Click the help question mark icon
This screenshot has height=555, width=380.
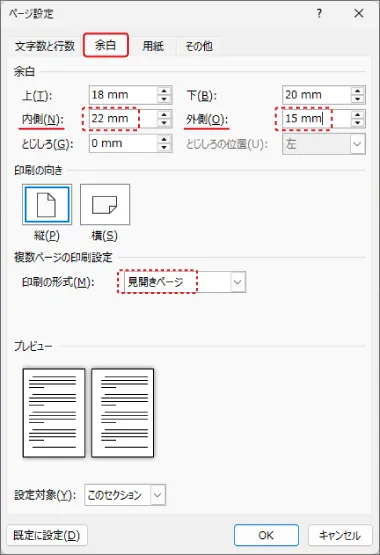[x=319, y=13]
